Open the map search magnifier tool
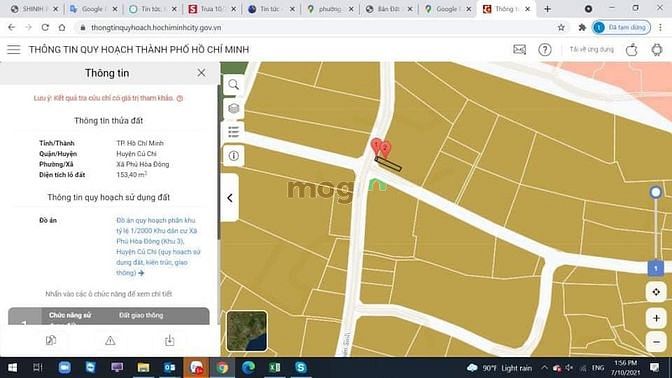Viewport: 672px width, 378px height. coord(234,84)
